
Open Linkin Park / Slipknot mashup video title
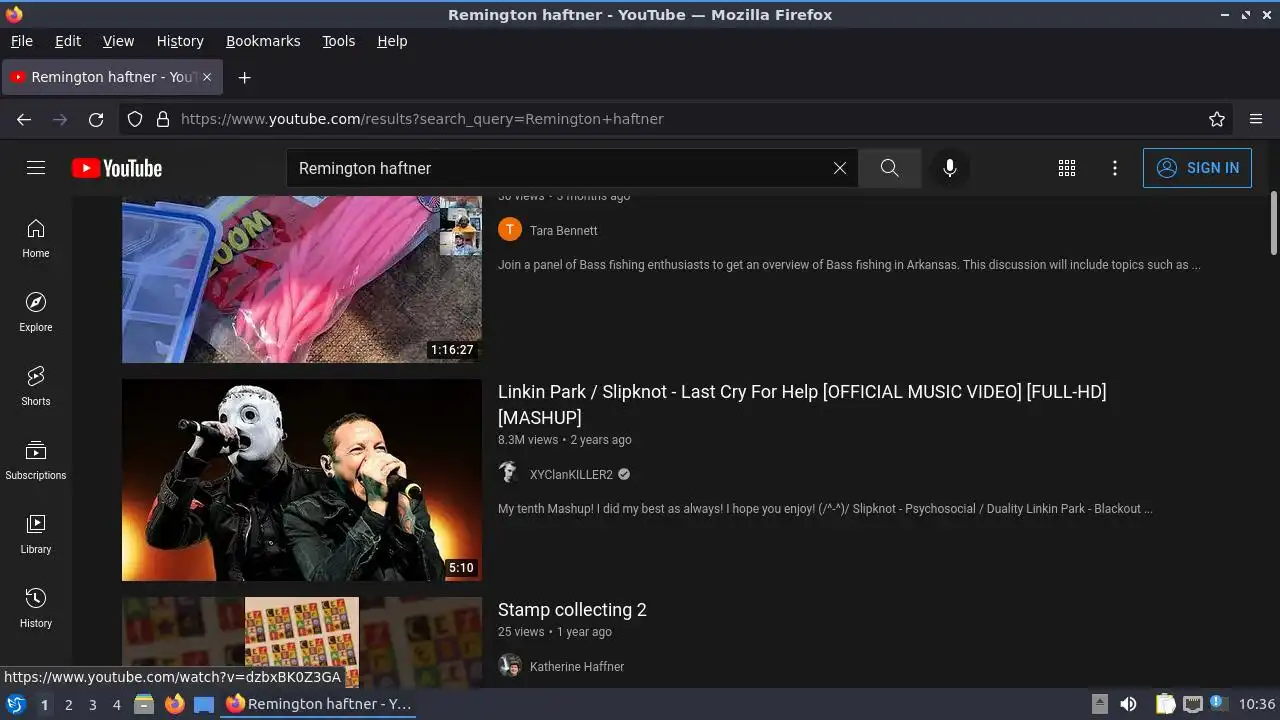pos(802,404)
